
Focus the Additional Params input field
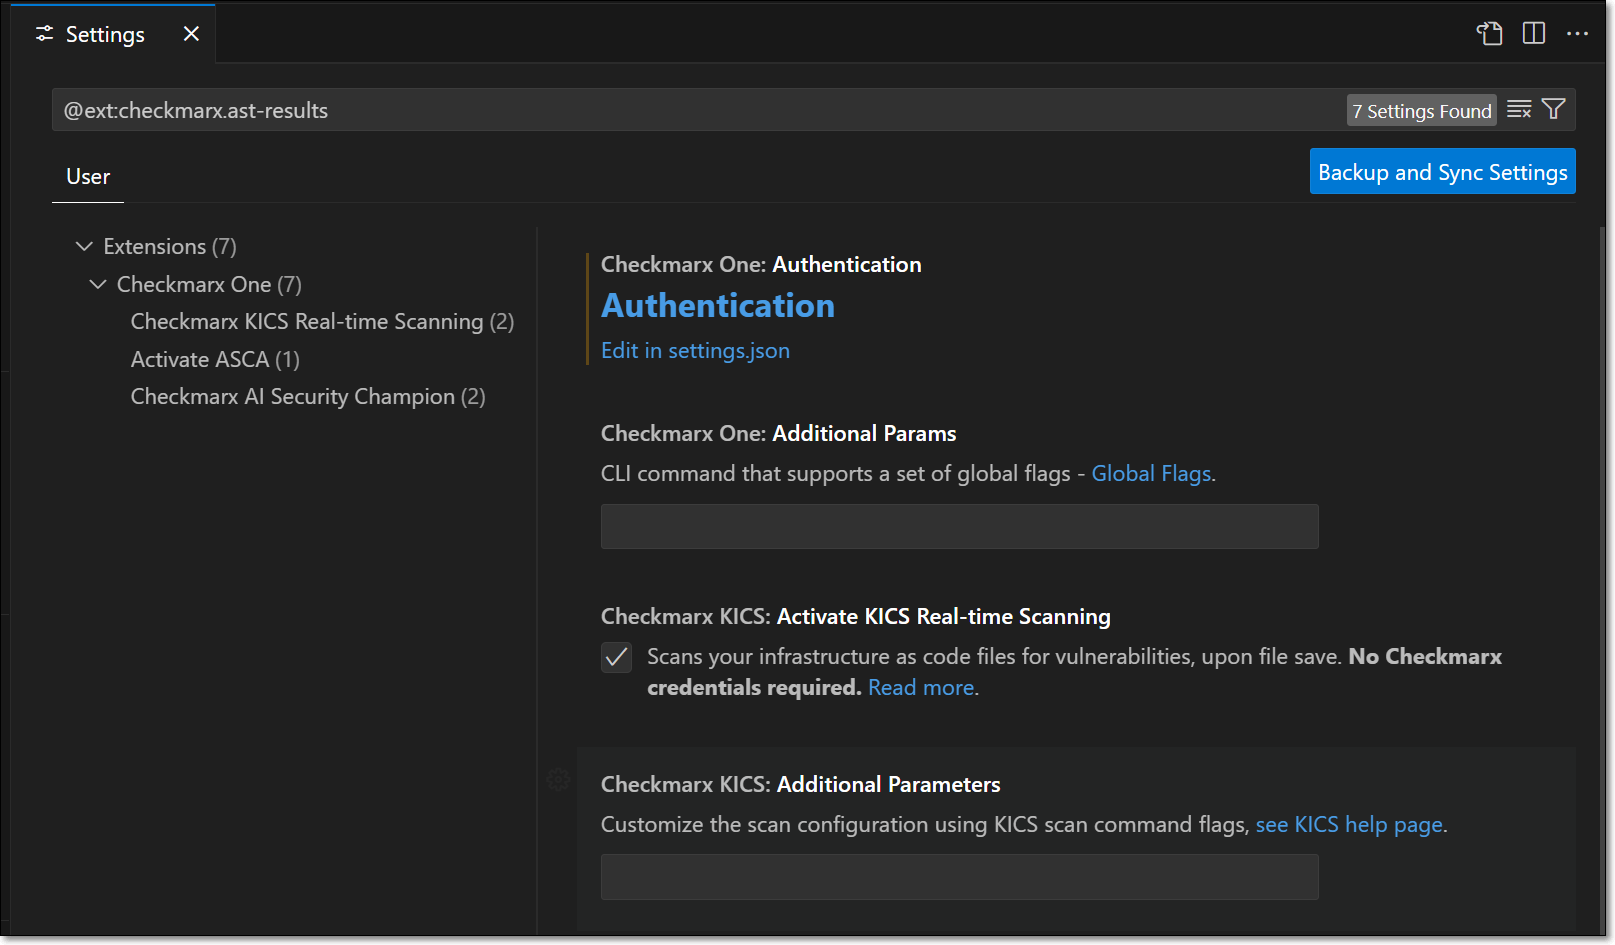tap(959, 527)
